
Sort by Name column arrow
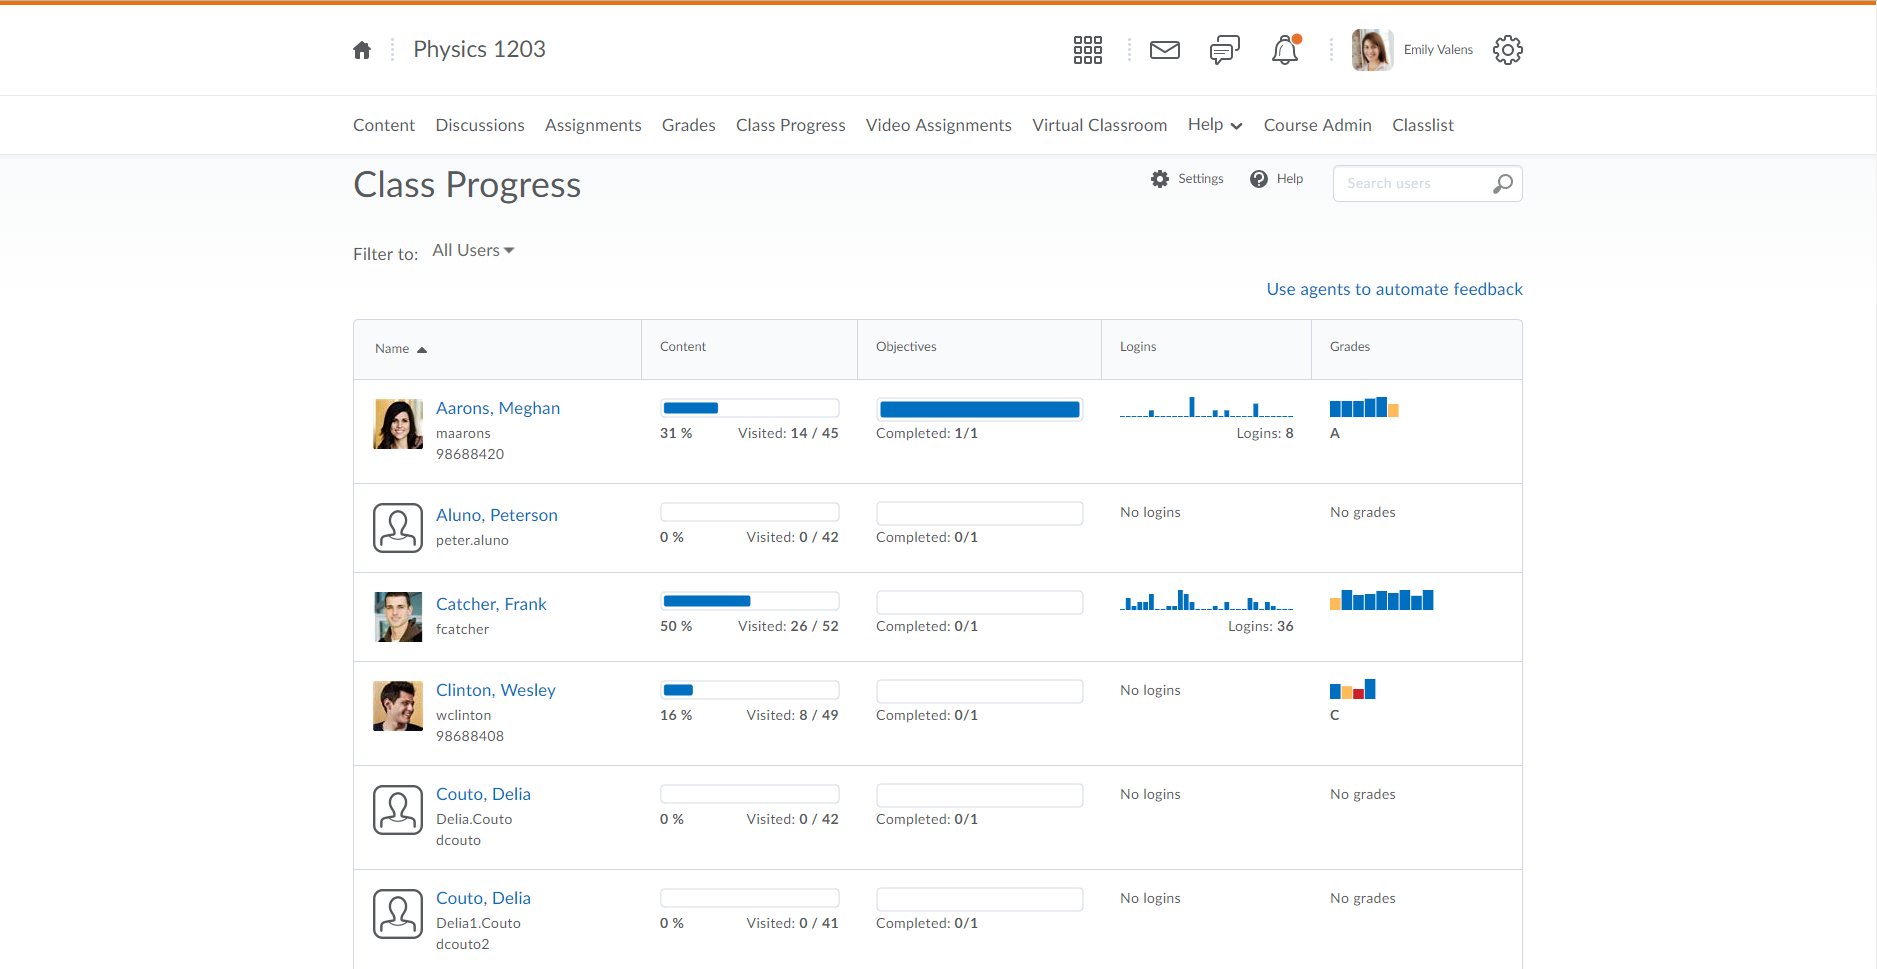coord(422,350)
